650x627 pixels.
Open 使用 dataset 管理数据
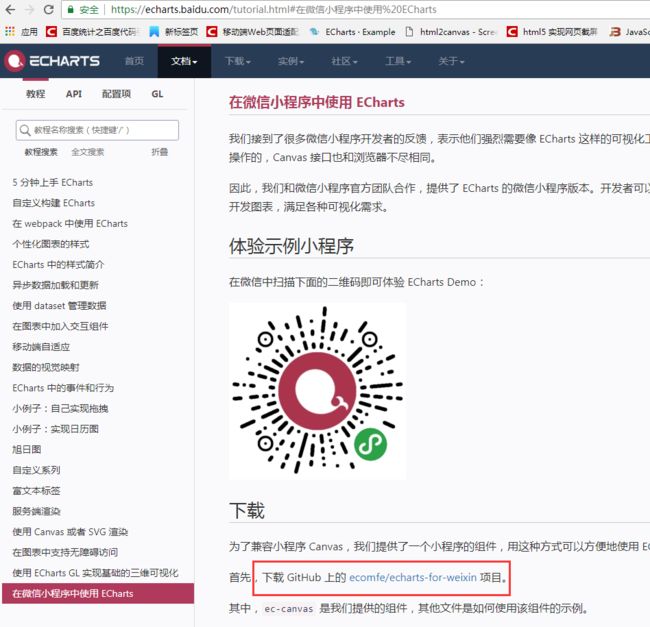(59, 306)
